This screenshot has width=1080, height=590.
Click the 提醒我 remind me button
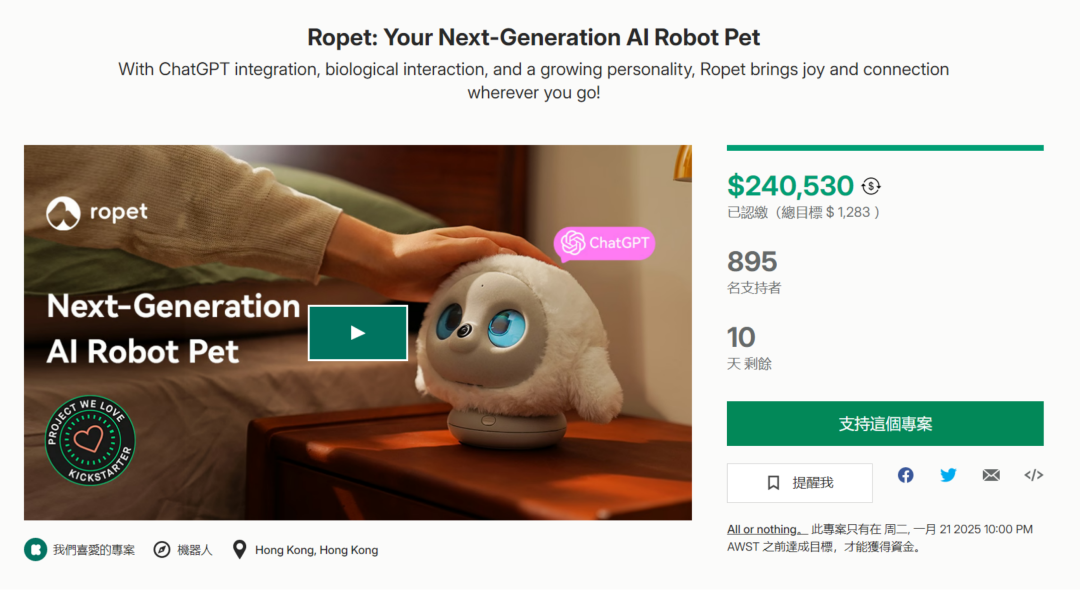click(x=800, y=483)
